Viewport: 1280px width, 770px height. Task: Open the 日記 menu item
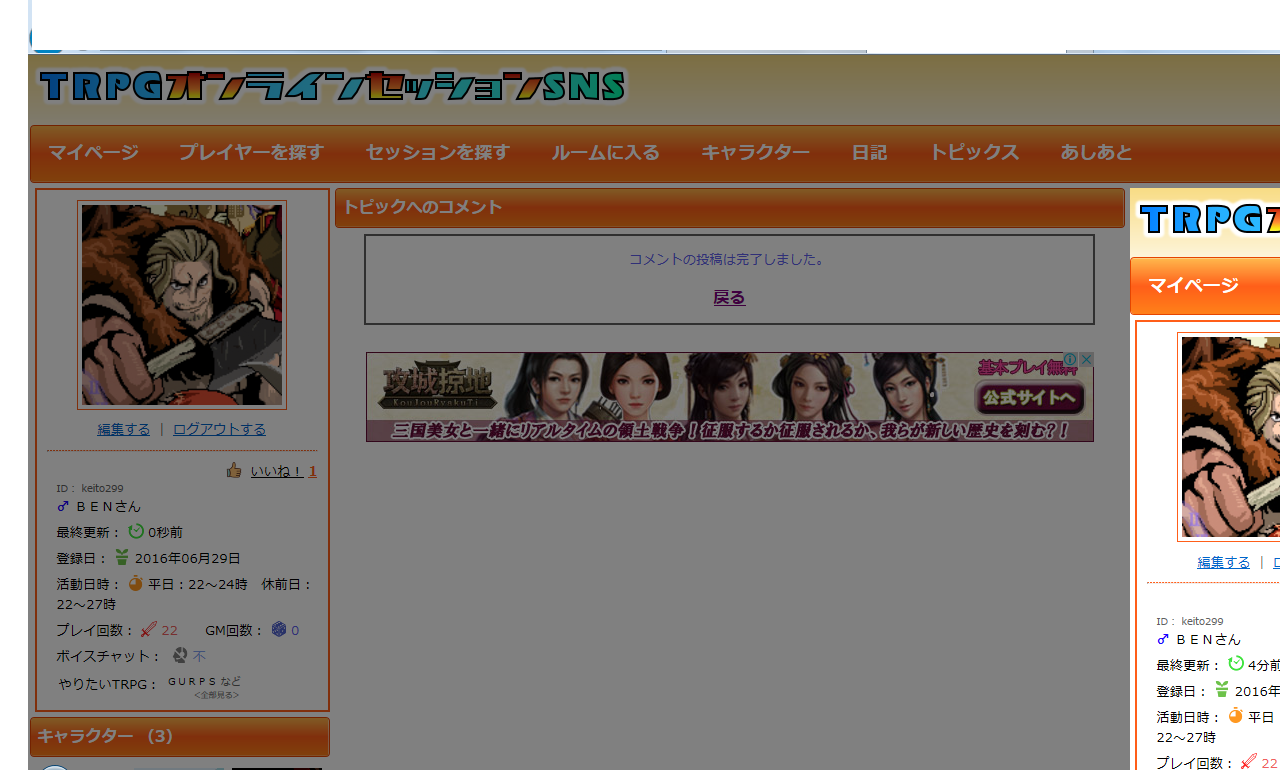pyautogui.click(x=869, y=153)
